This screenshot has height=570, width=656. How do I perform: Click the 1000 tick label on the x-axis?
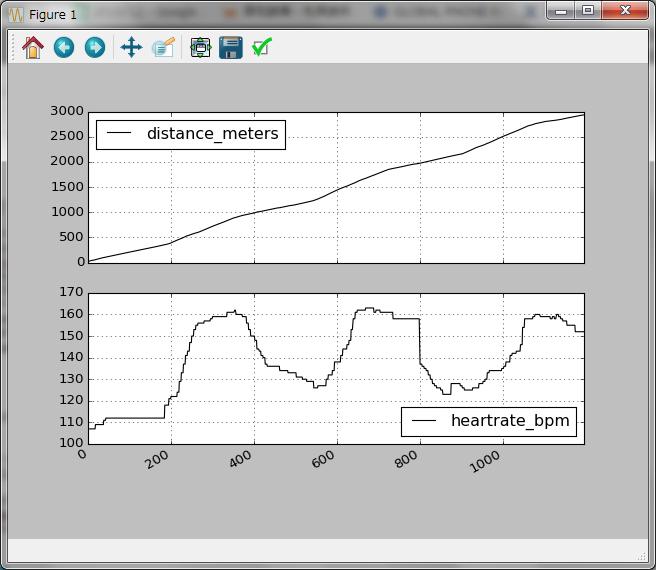point(485,462)
